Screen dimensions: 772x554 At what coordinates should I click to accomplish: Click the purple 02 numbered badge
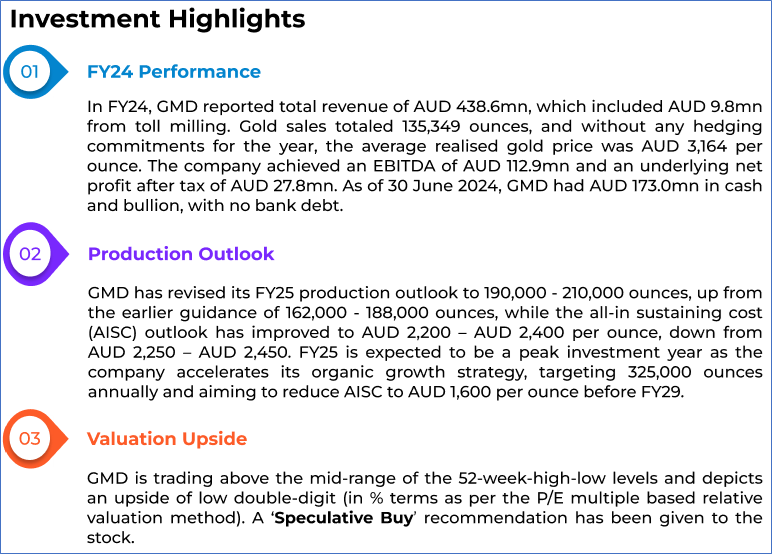click(x=35, y=254)
